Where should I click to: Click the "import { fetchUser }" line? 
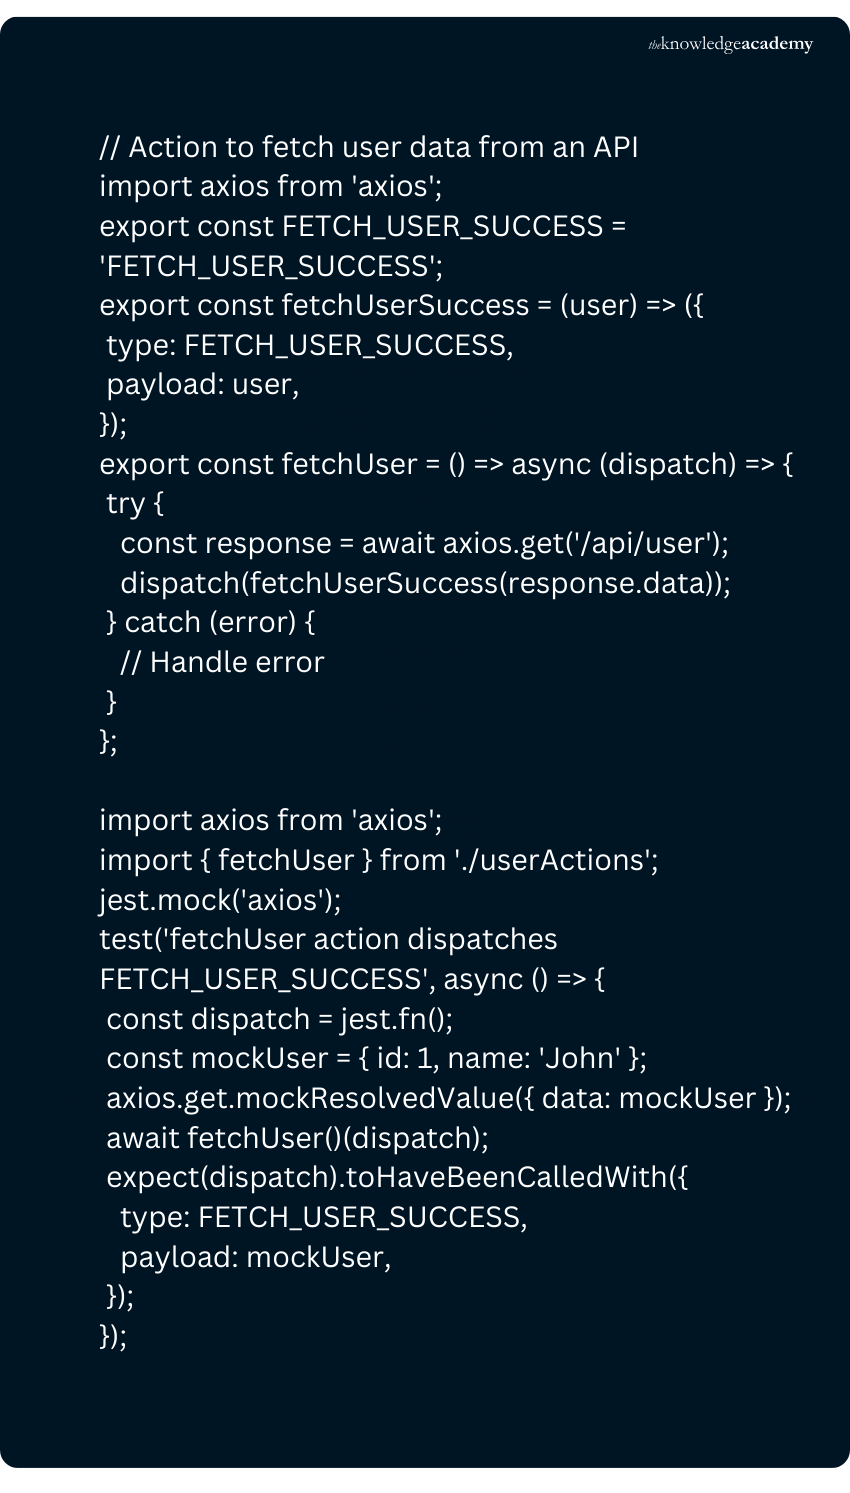378,860
